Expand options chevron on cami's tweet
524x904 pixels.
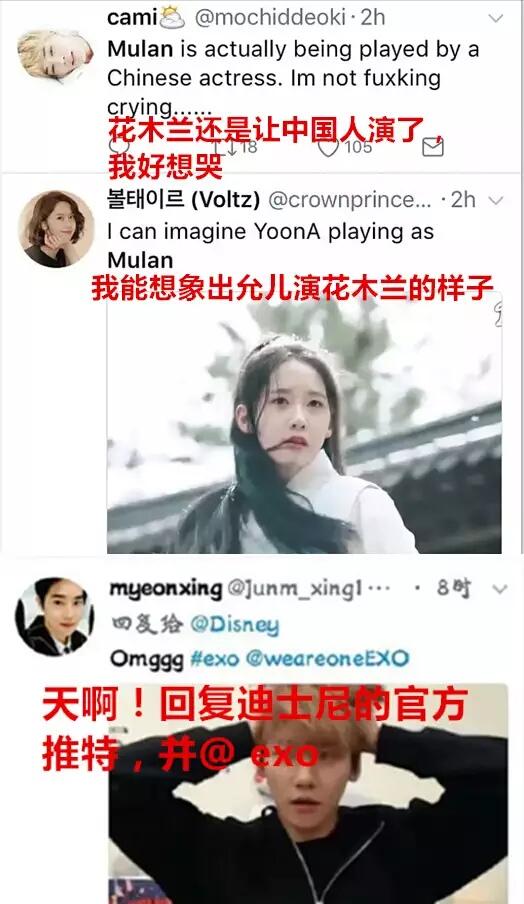[x=496, y=18]
